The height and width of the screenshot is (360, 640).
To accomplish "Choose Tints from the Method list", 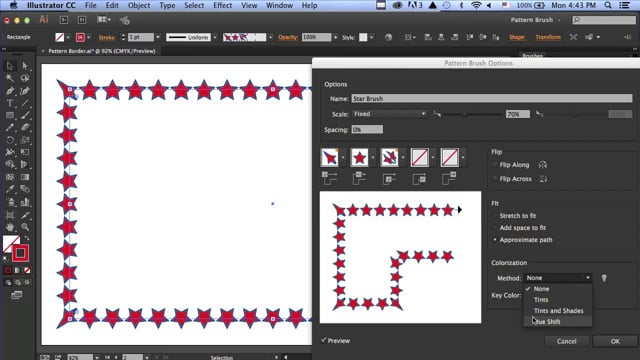I will pos(541,300).
